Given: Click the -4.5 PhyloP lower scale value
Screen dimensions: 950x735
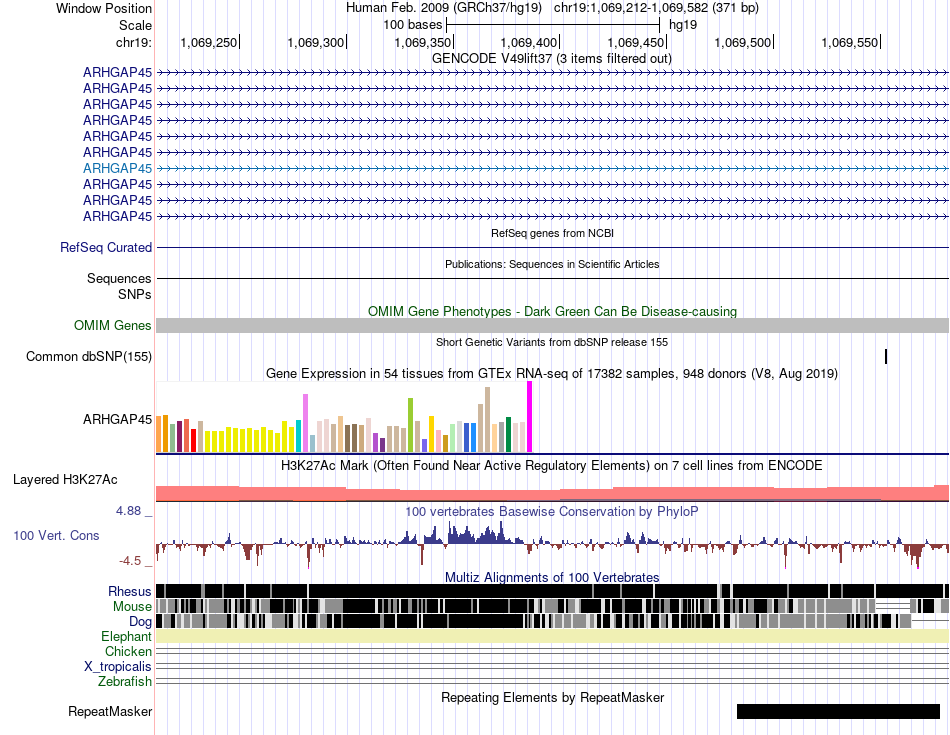Looking at the screenshot, I should coord(130,560).
